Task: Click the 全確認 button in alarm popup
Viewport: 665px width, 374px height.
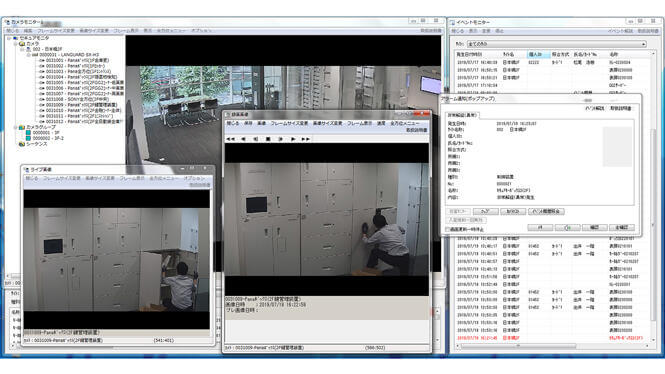Action: (621, 228)
